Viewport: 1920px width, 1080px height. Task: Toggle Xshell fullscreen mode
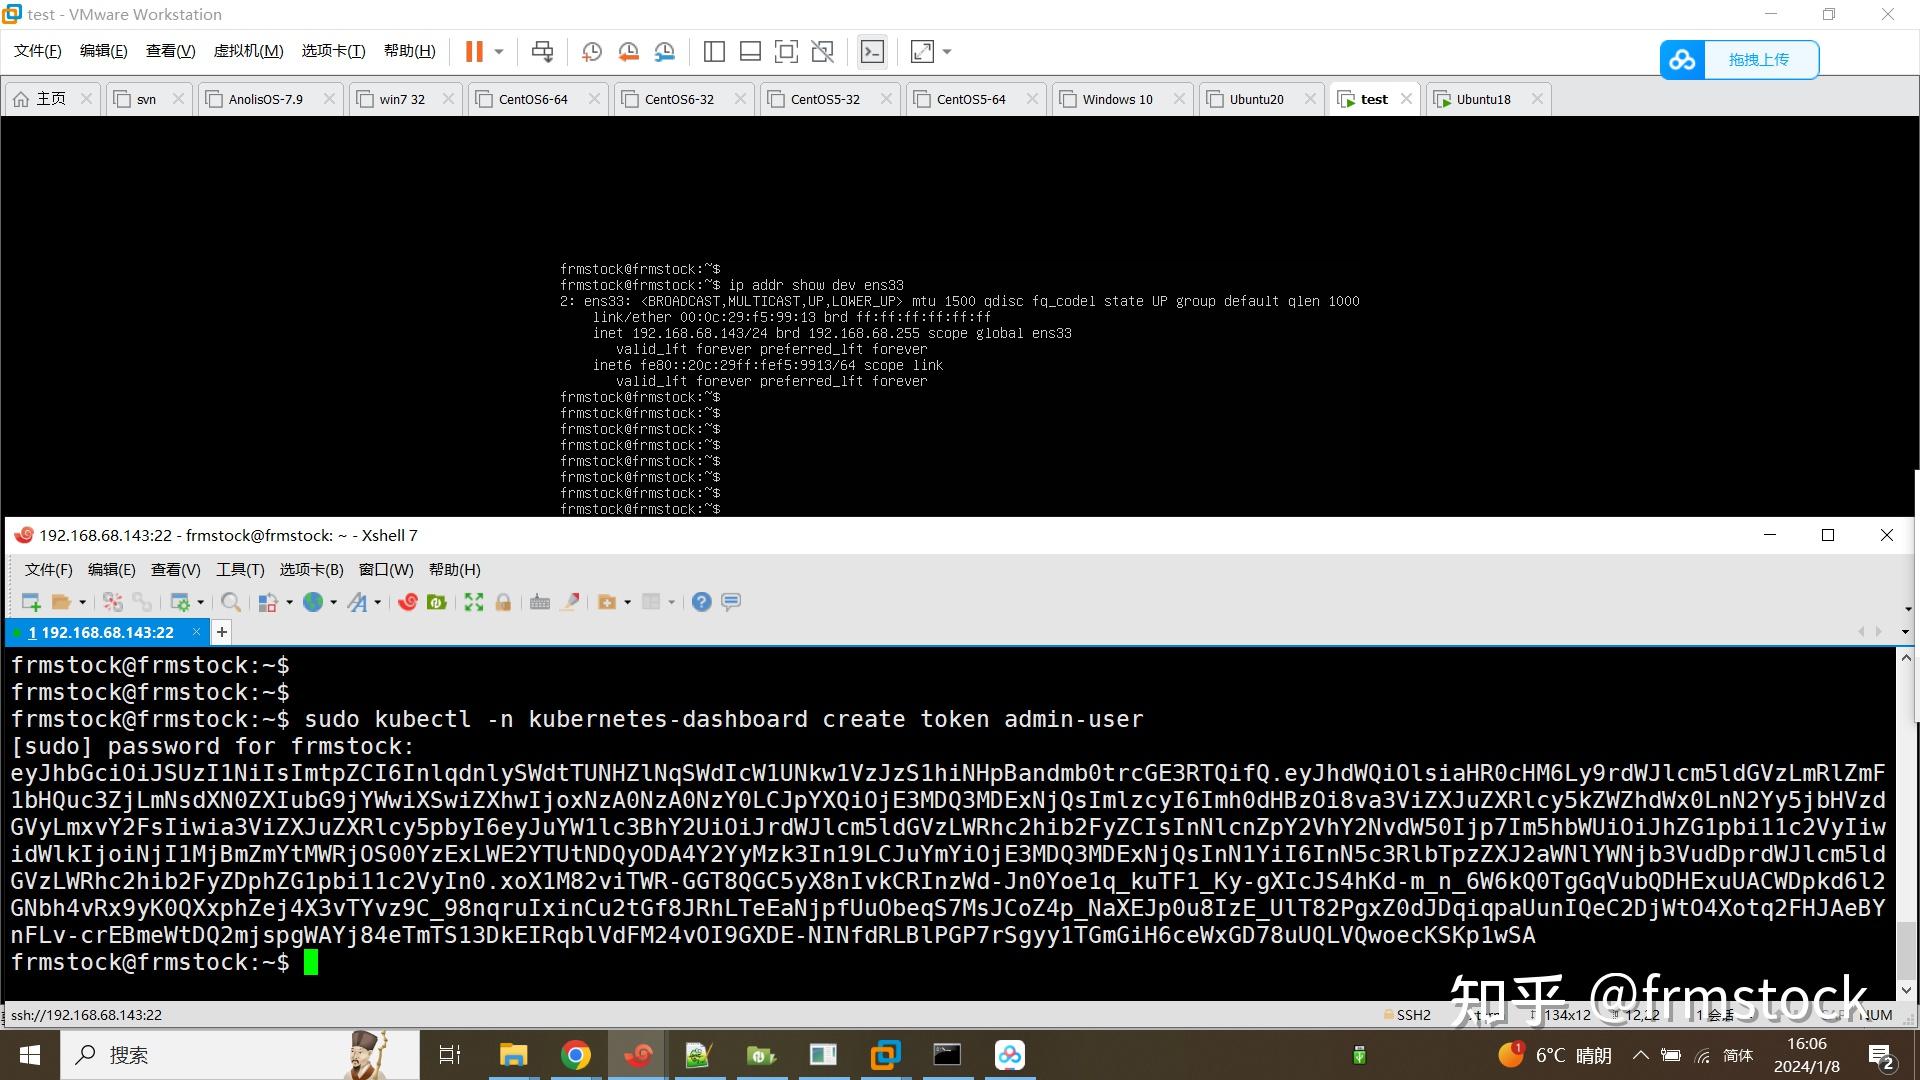(x=474, y=602)
